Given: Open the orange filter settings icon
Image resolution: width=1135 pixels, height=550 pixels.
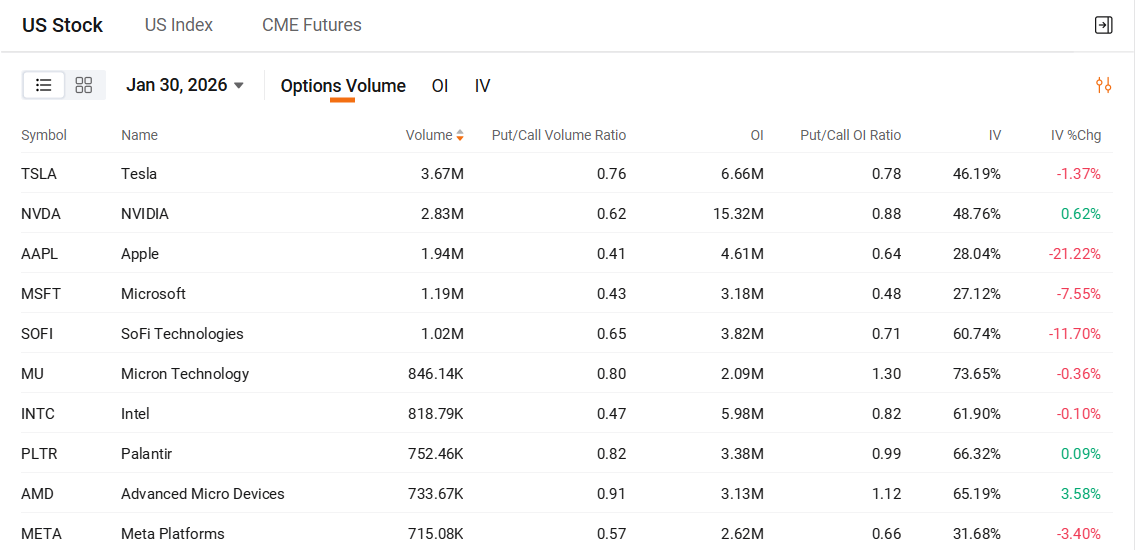Looking at the screenshot, I should coord(1103,85).
